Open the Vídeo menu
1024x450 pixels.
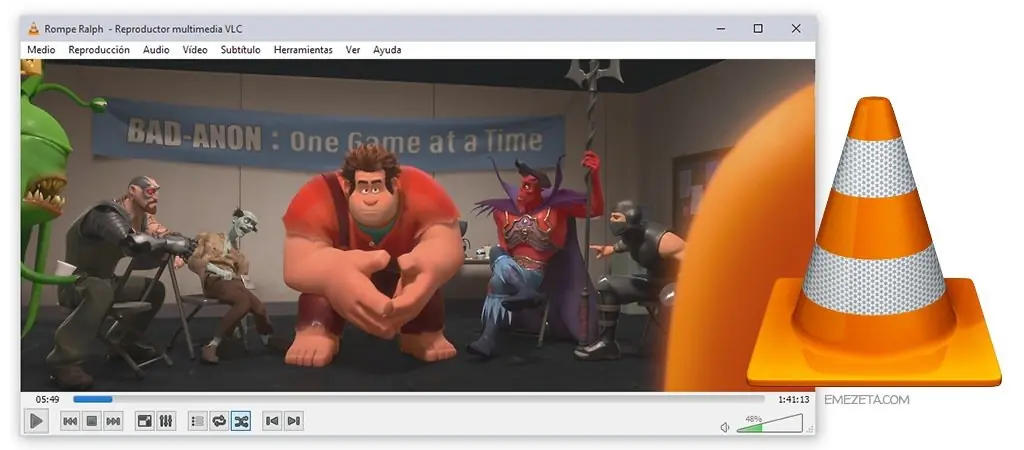(x=195, y=50)
